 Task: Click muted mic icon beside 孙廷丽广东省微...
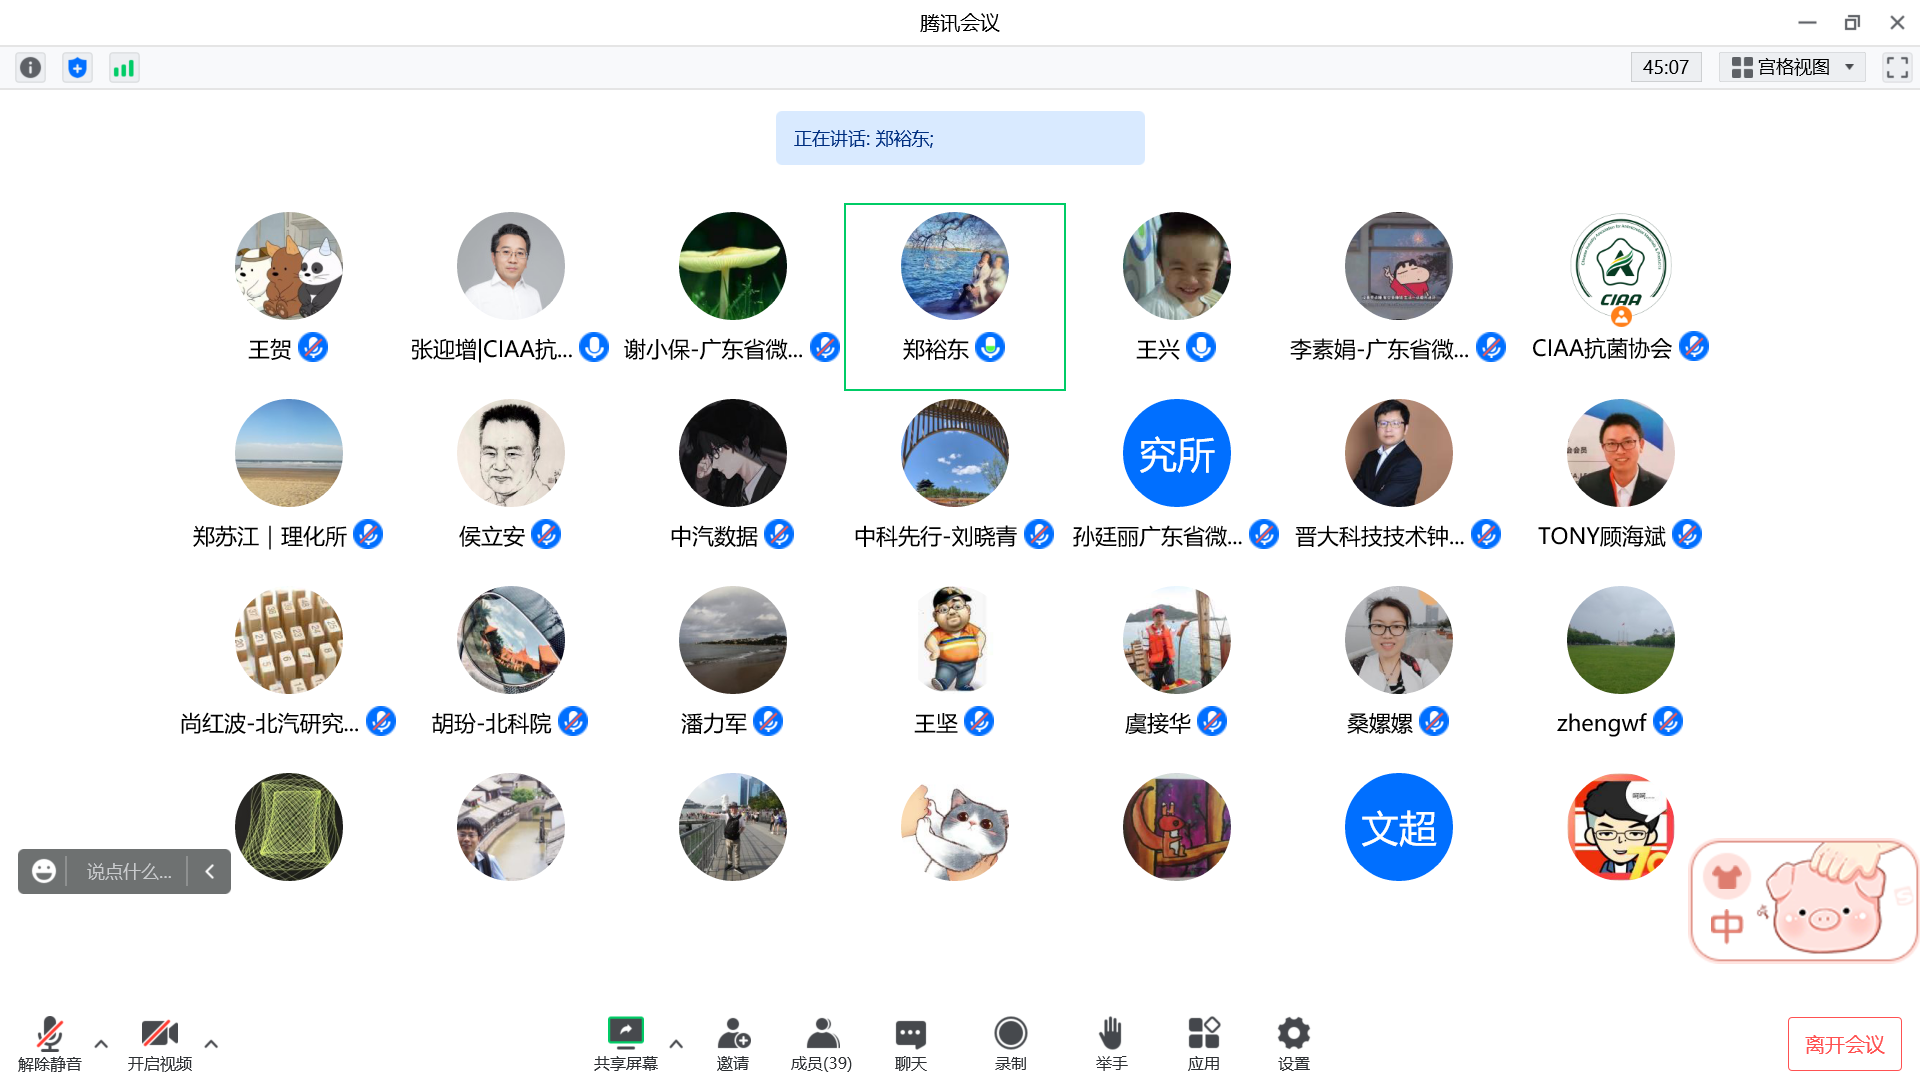click(1264, 534)
